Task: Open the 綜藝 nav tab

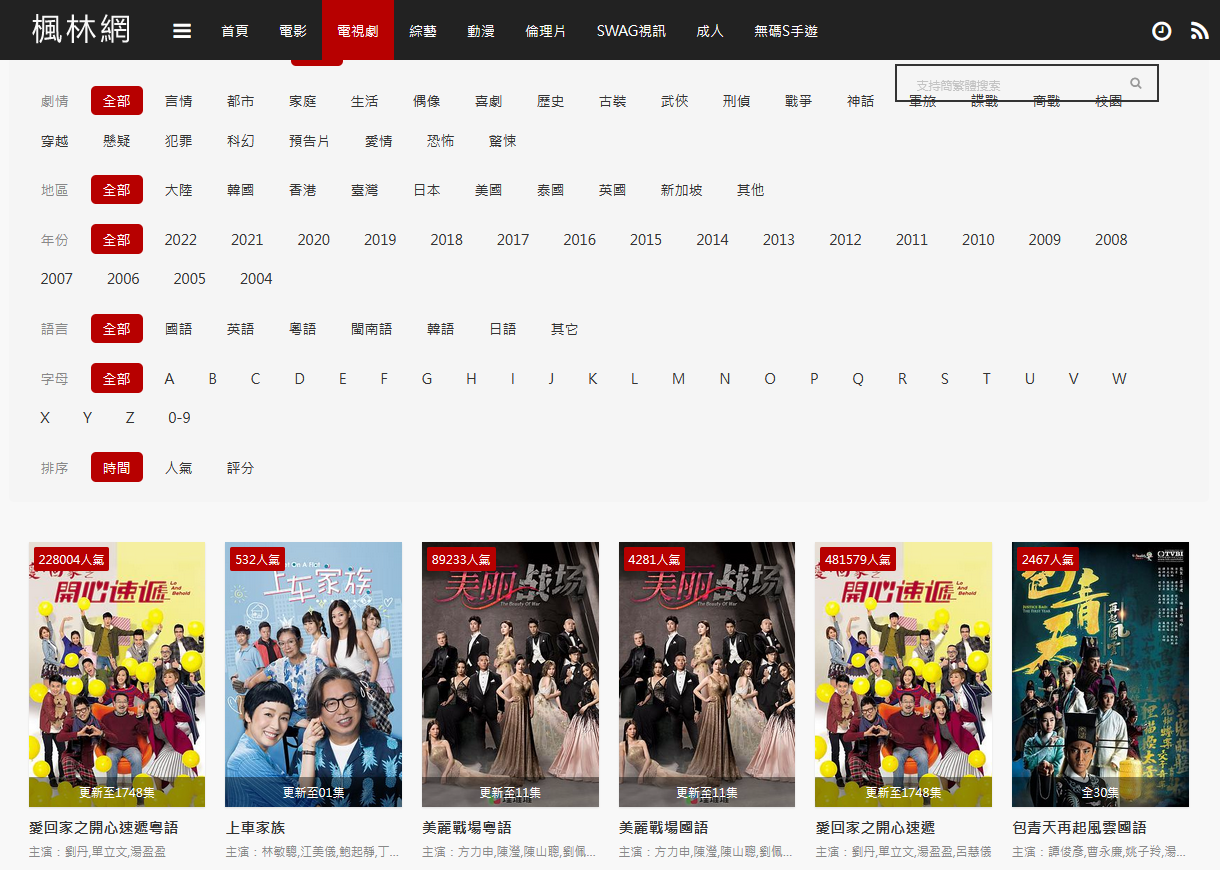Action: [423, 31]
